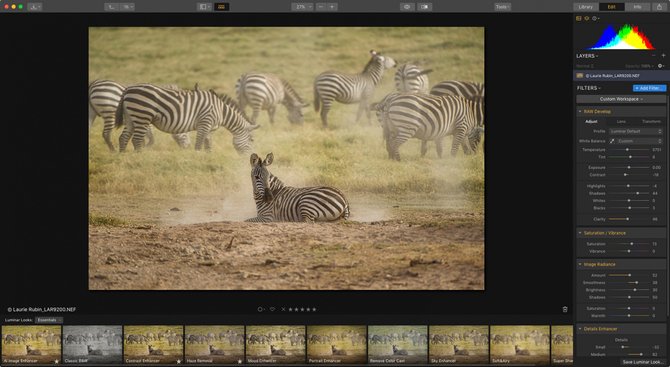Apply the Classic B&W look thumbnail
The image size is (670, 367).
coord(92,345)
